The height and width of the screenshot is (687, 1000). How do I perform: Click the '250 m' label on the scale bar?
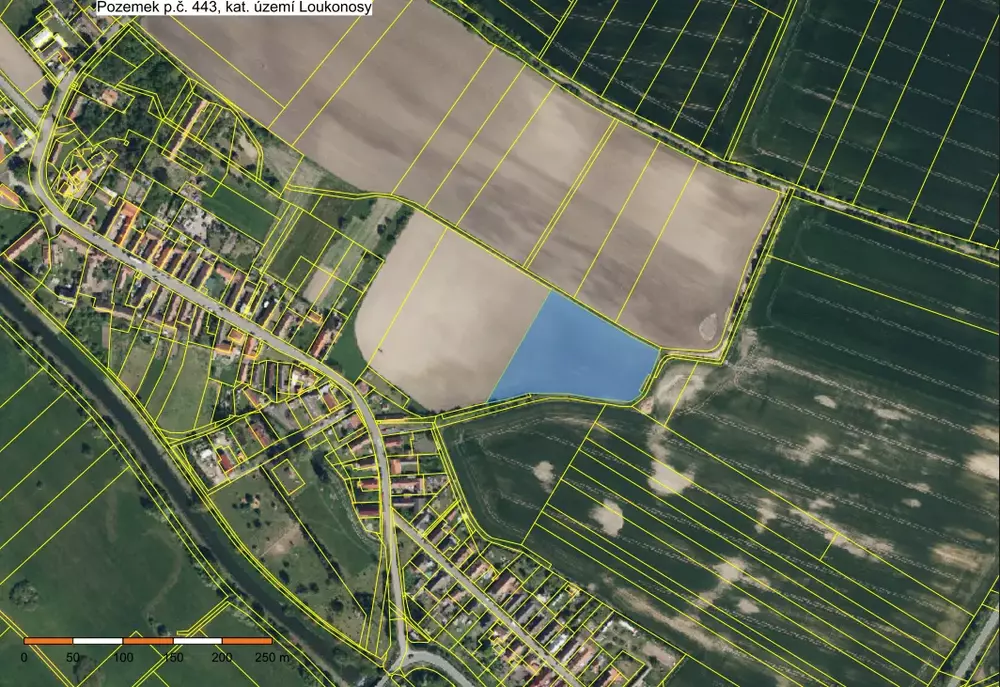click(x=274, y=657)
